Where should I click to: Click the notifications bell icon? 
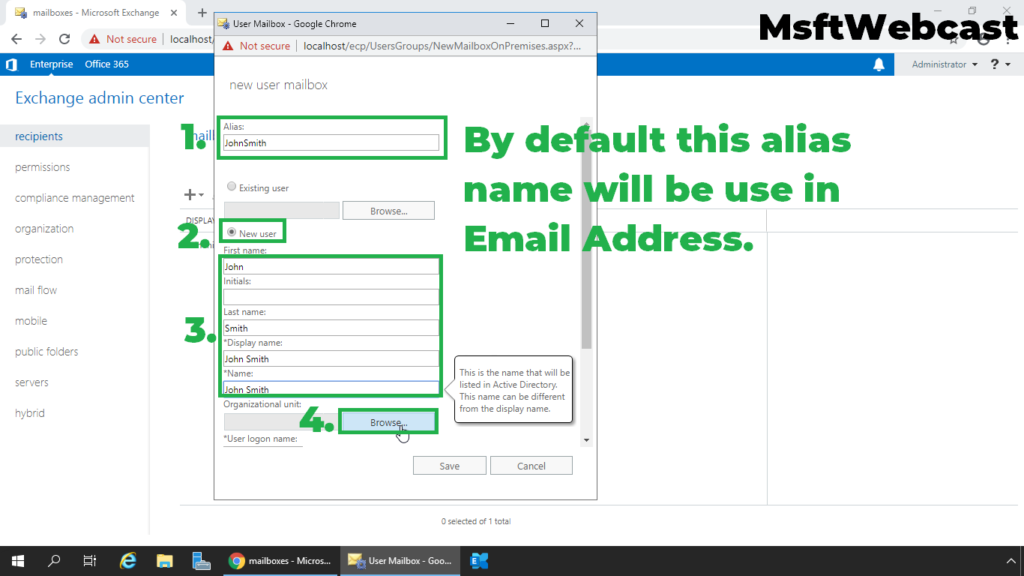[879, 64]
